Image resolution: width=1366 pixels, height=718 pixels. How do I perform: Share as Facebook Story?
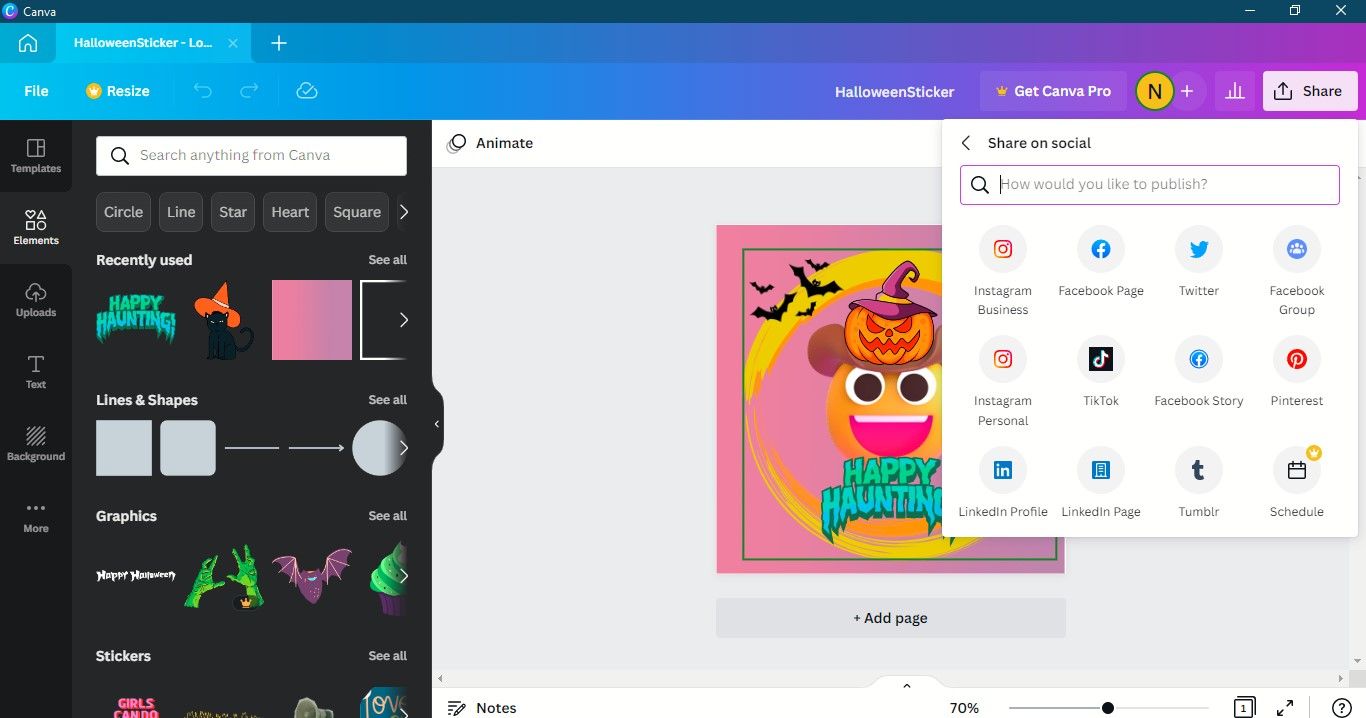pos(1199,372)
